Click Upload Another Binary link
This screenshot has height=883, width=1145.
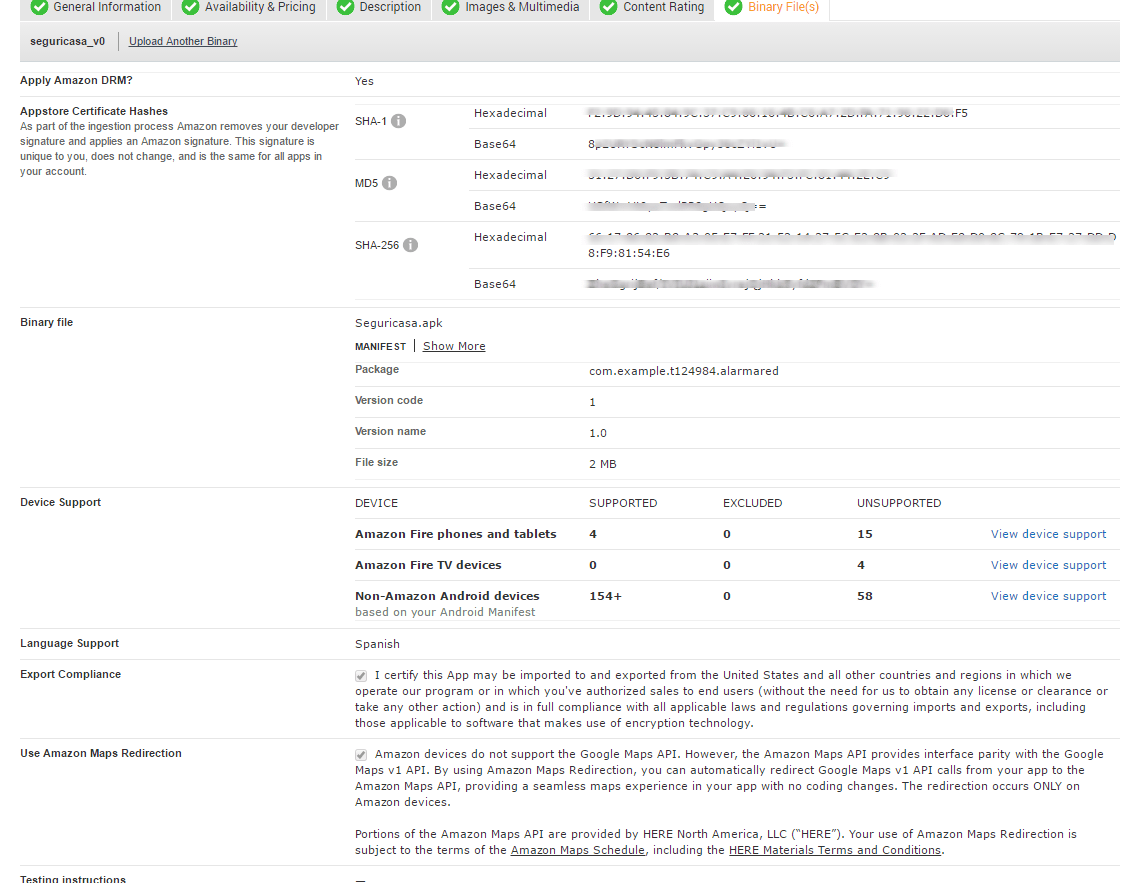(x=183, y=42)
